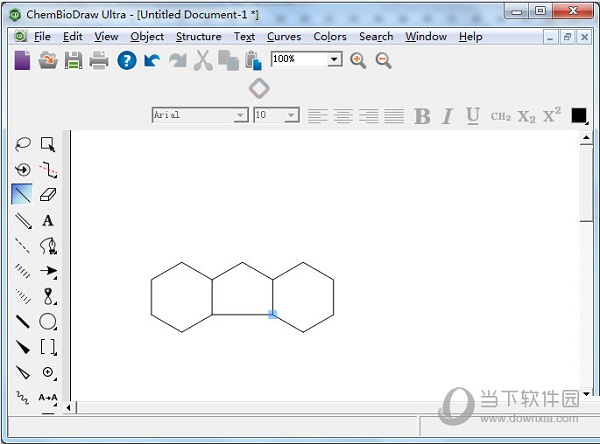Toggle subscript X2 formatting
This screenshot has width=600, height=444.
coord(527,116)
